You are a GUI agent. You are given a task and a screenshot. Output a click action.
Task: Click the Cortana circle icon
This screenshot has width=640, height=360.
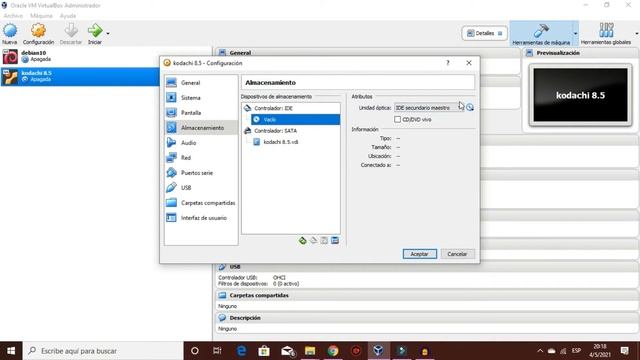(x=195, y=351)
